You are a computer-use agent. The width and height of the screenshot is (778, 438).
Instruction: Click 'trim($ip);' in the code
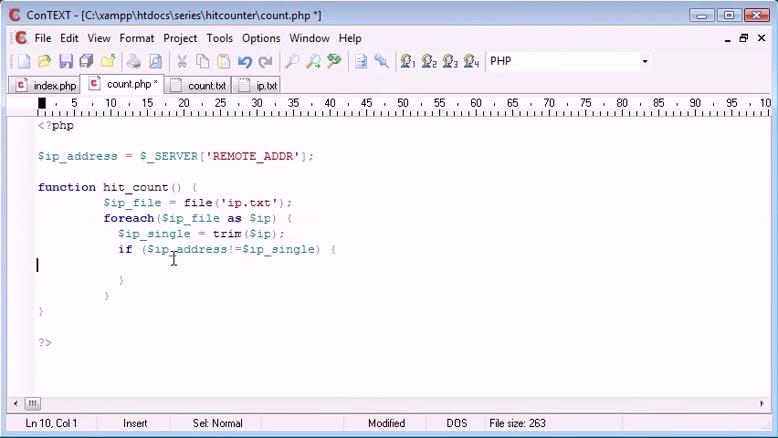click(x=249, y=234)
